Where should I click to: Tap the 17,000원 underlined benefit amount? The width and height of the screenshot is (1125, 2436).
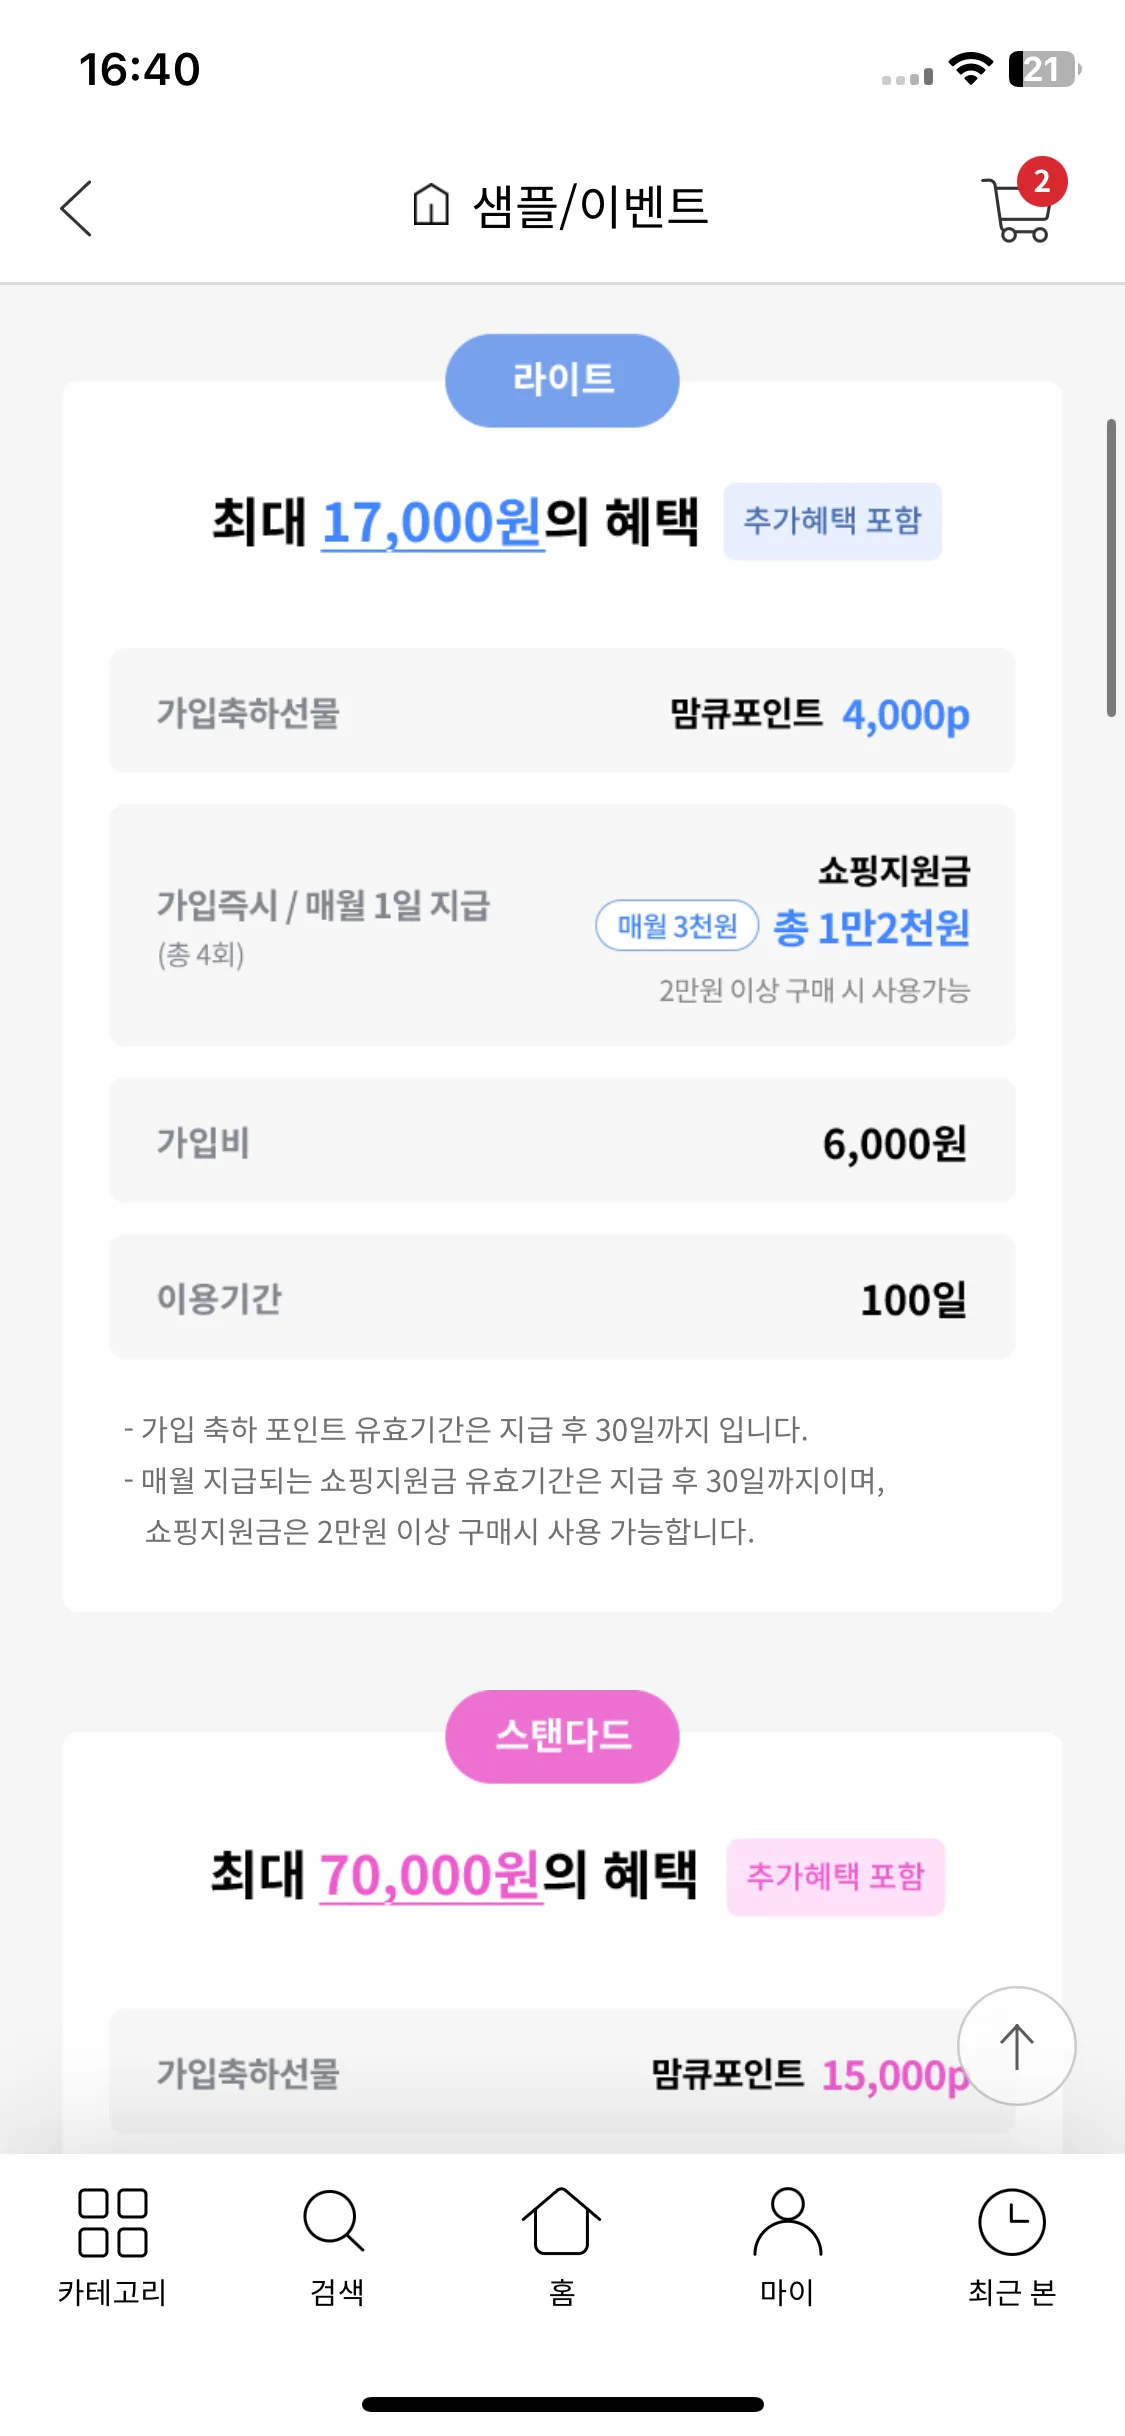pos(432,523)
